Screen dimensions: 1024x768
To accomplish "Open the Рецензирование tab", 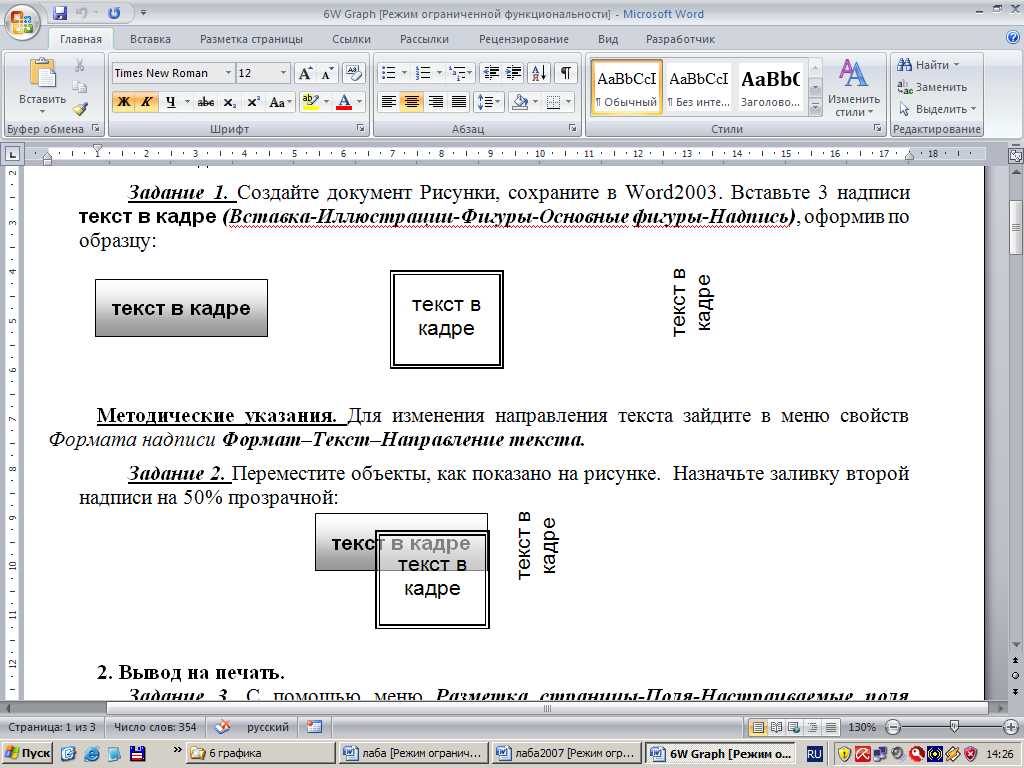I will pyautogui.click(x=524, y=39).
